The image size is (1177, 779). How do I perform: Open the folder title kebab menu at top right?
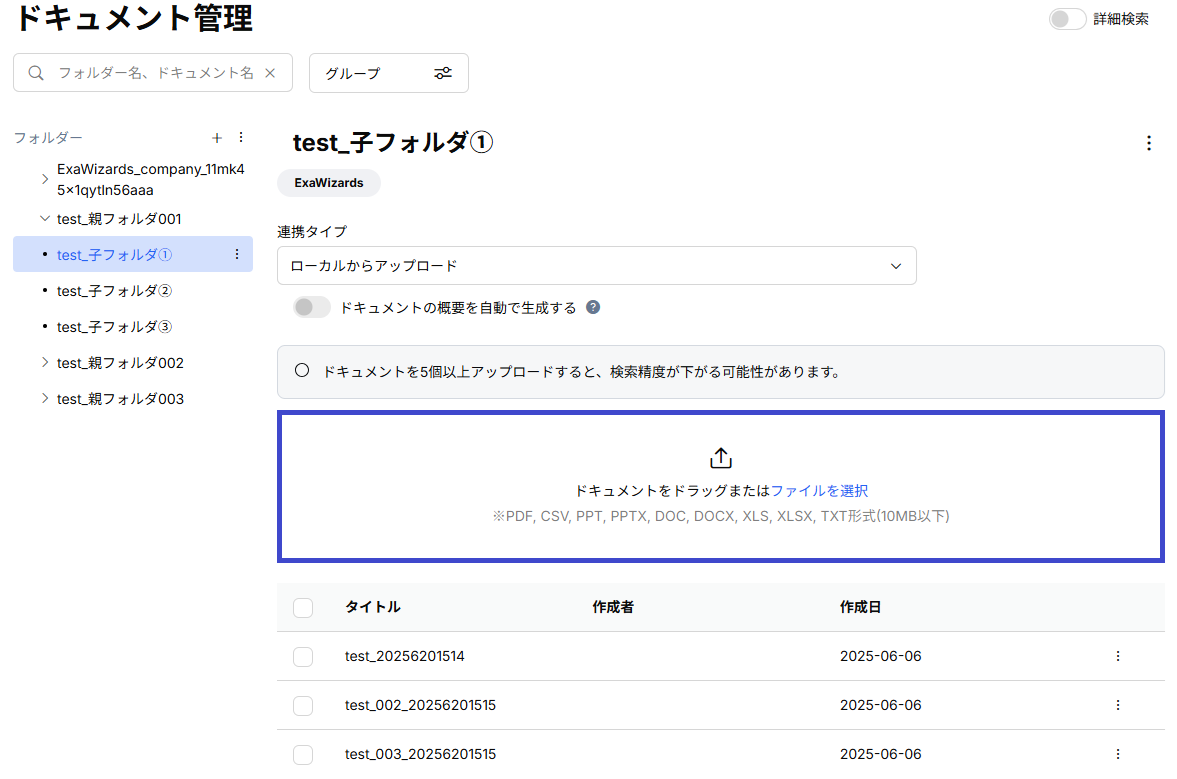coord(1148,143)
